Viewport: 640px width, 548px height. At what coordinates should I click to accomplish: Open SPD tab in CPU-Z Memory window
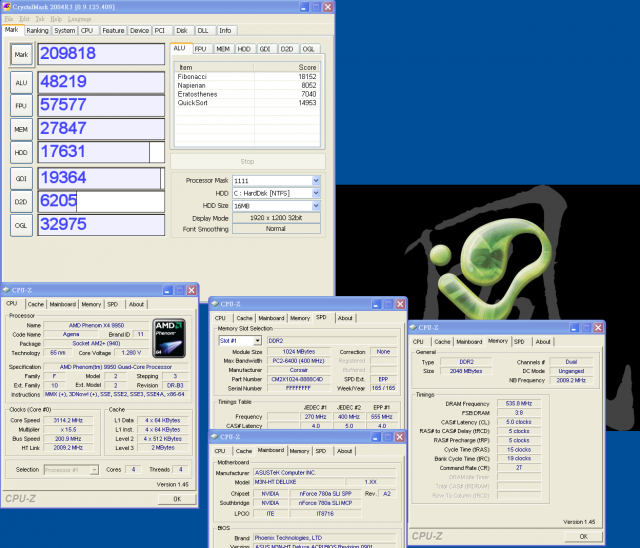pyautogui.click(x=519, y=342)
